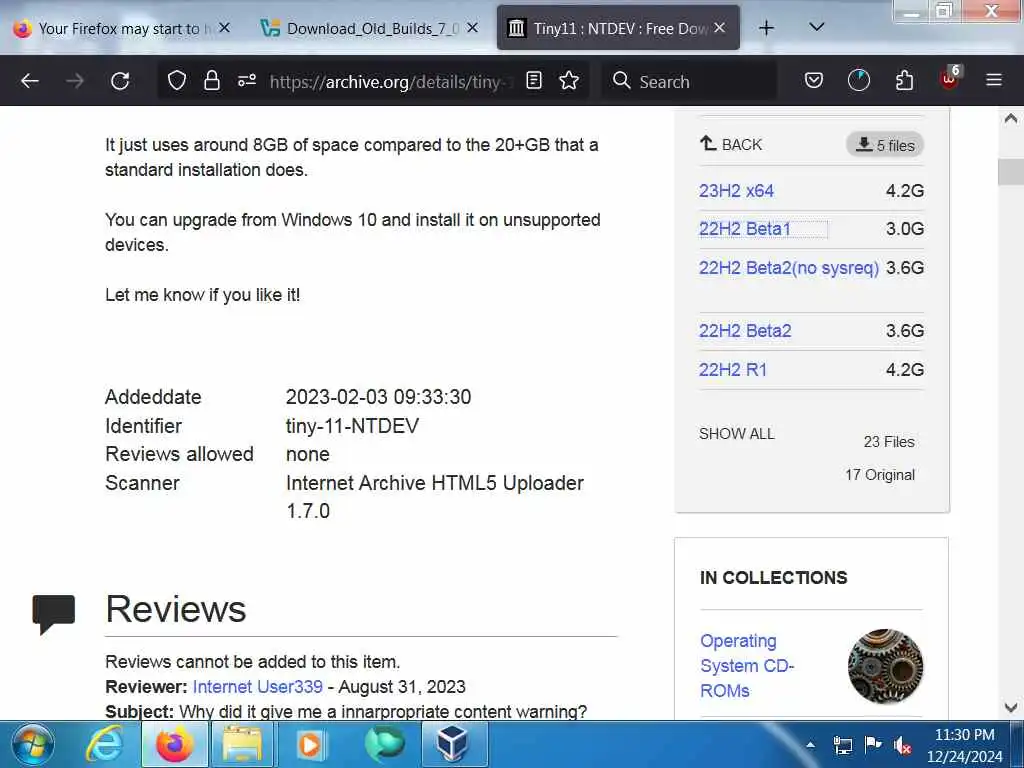
Task: Open the Windows Start menu orb
Action: pos(32,744)
